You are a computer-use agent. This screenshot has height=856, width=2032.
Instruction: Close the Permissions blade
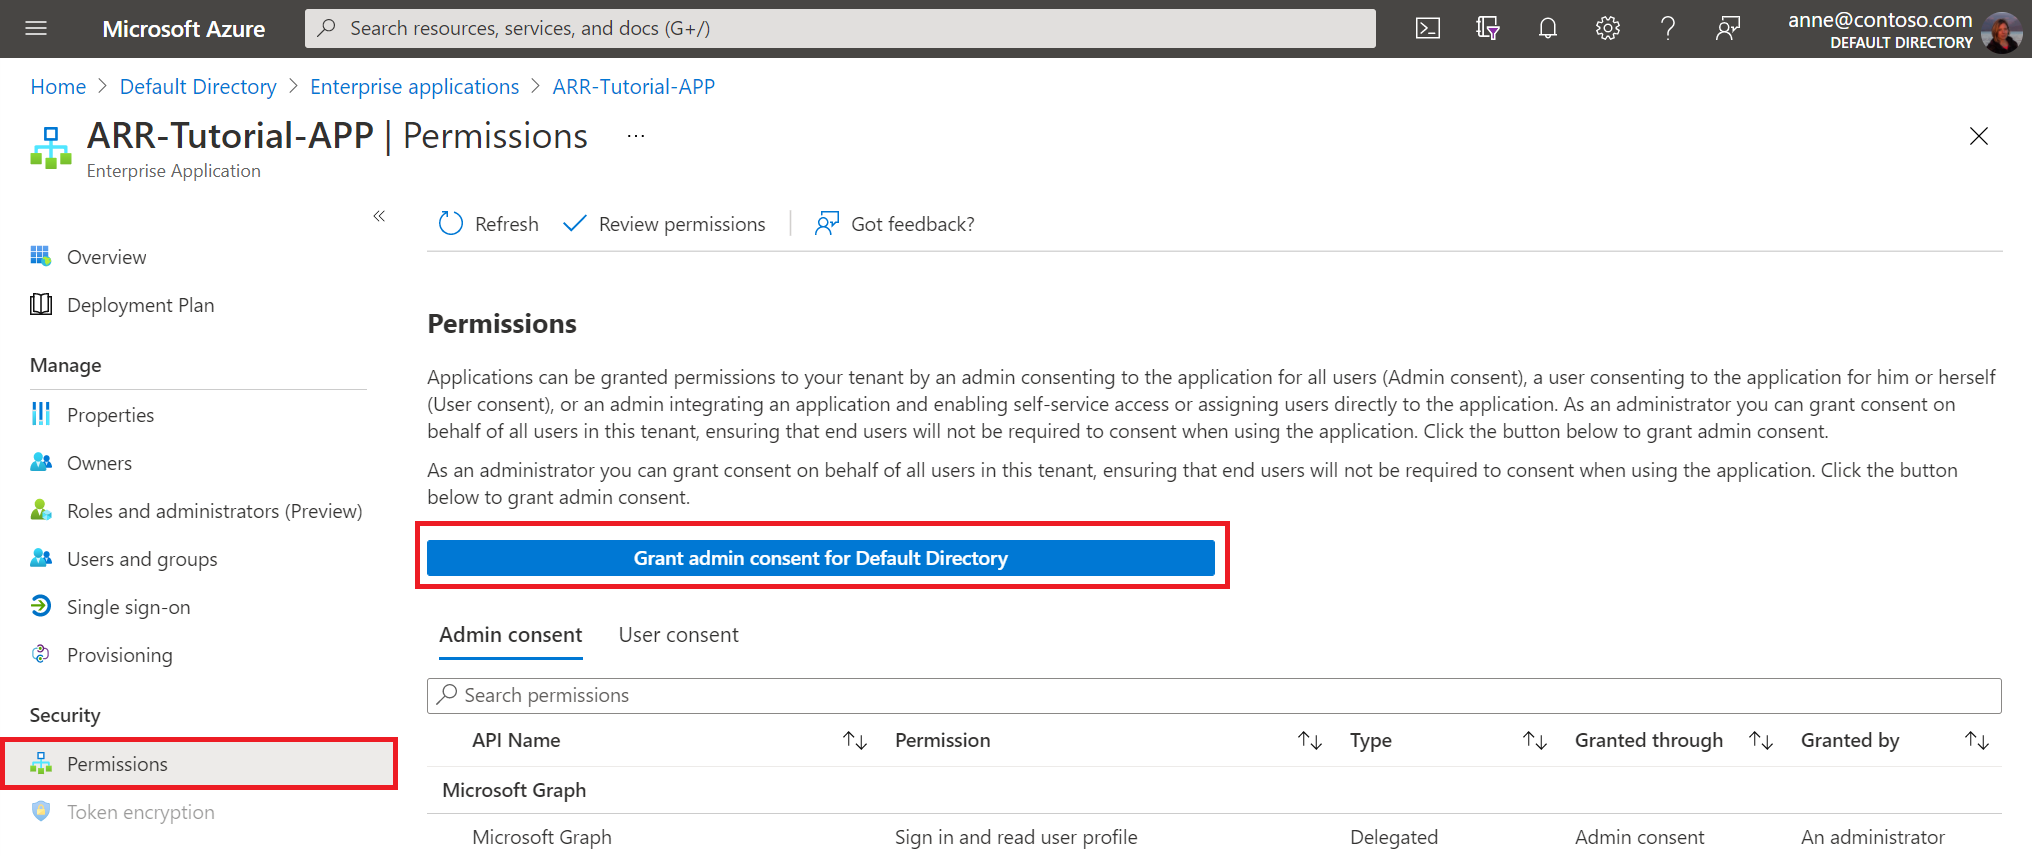pos(1979,136)
